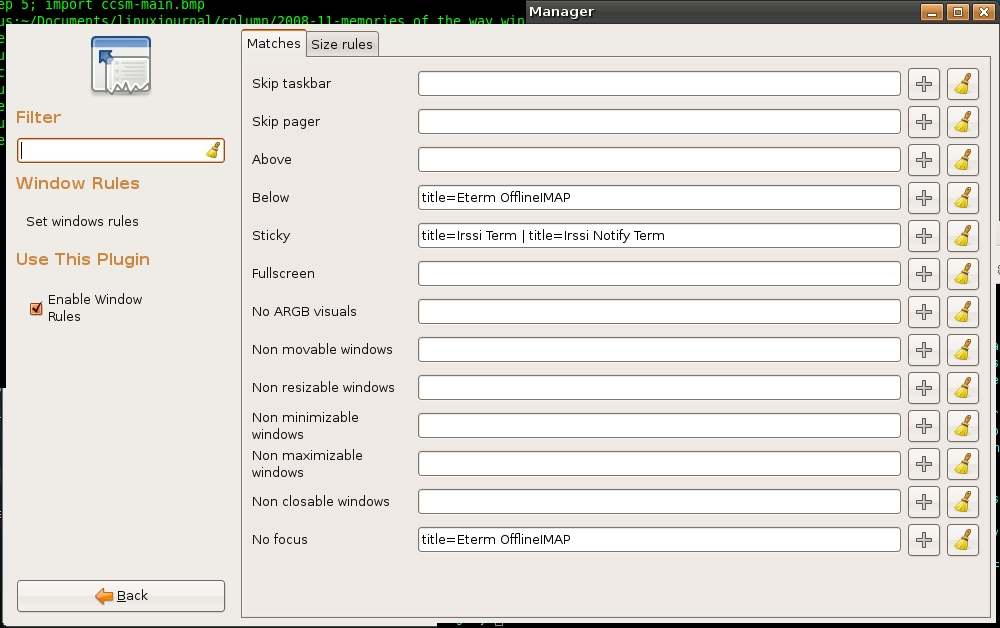The width and height of the screenshot is (1000, 628).
Task: Clear the Filter box using its broom icon
Action: pyautogui.click(x=213, y=150)
